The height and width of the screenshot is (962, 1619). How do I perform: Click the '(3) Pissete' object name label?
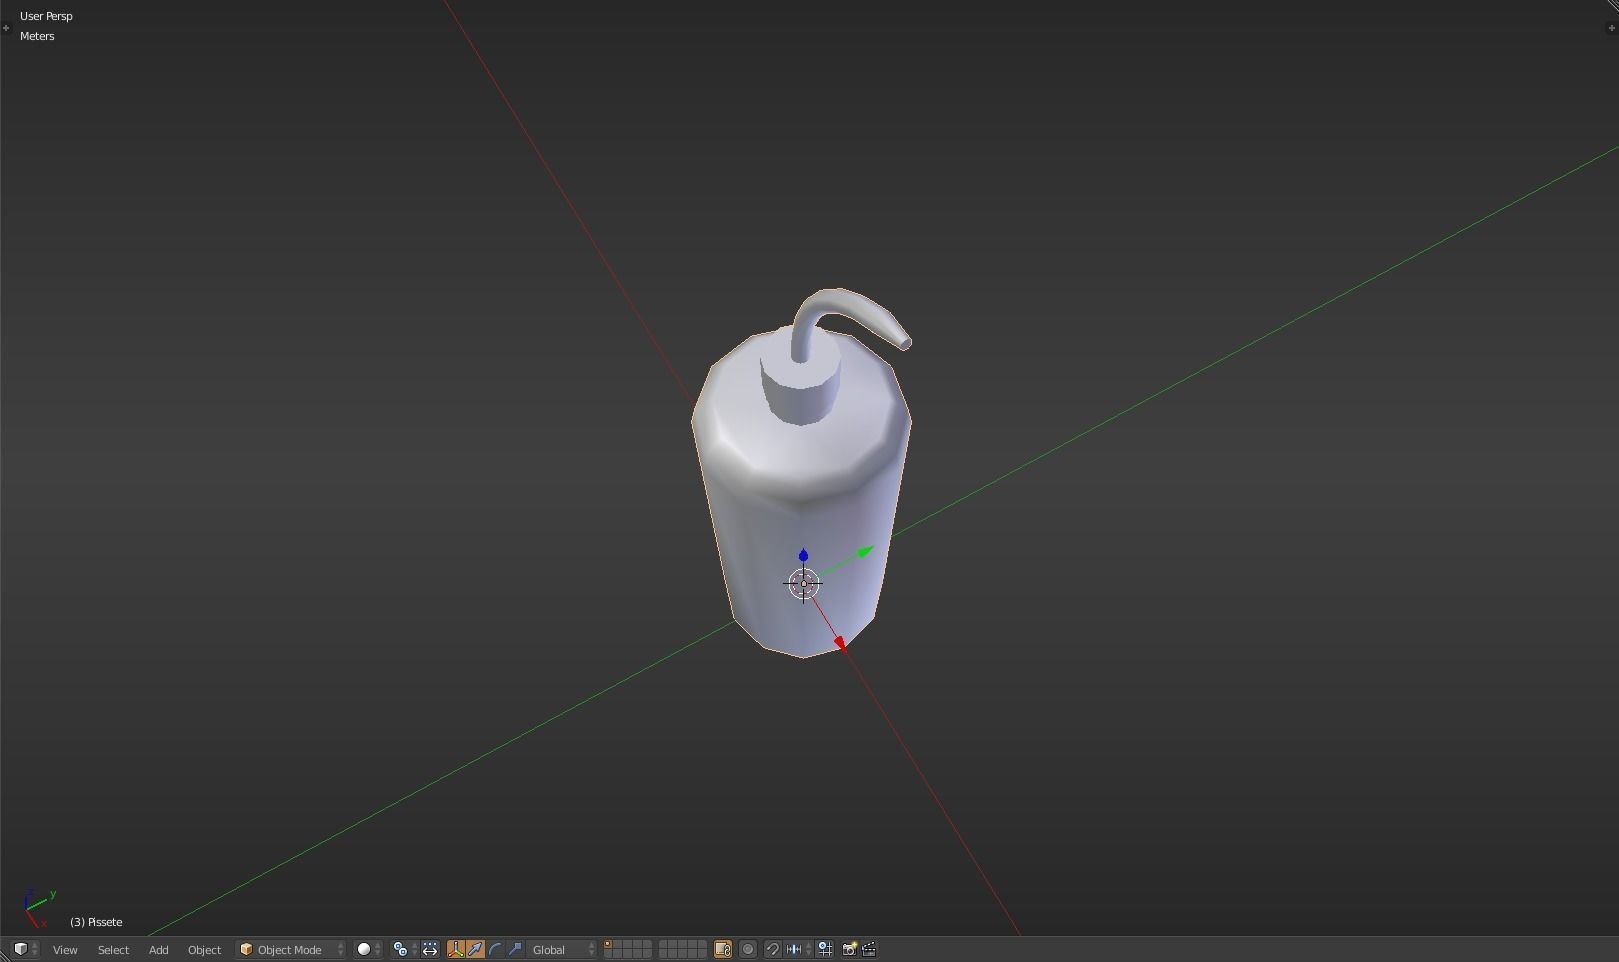[96, 922]
